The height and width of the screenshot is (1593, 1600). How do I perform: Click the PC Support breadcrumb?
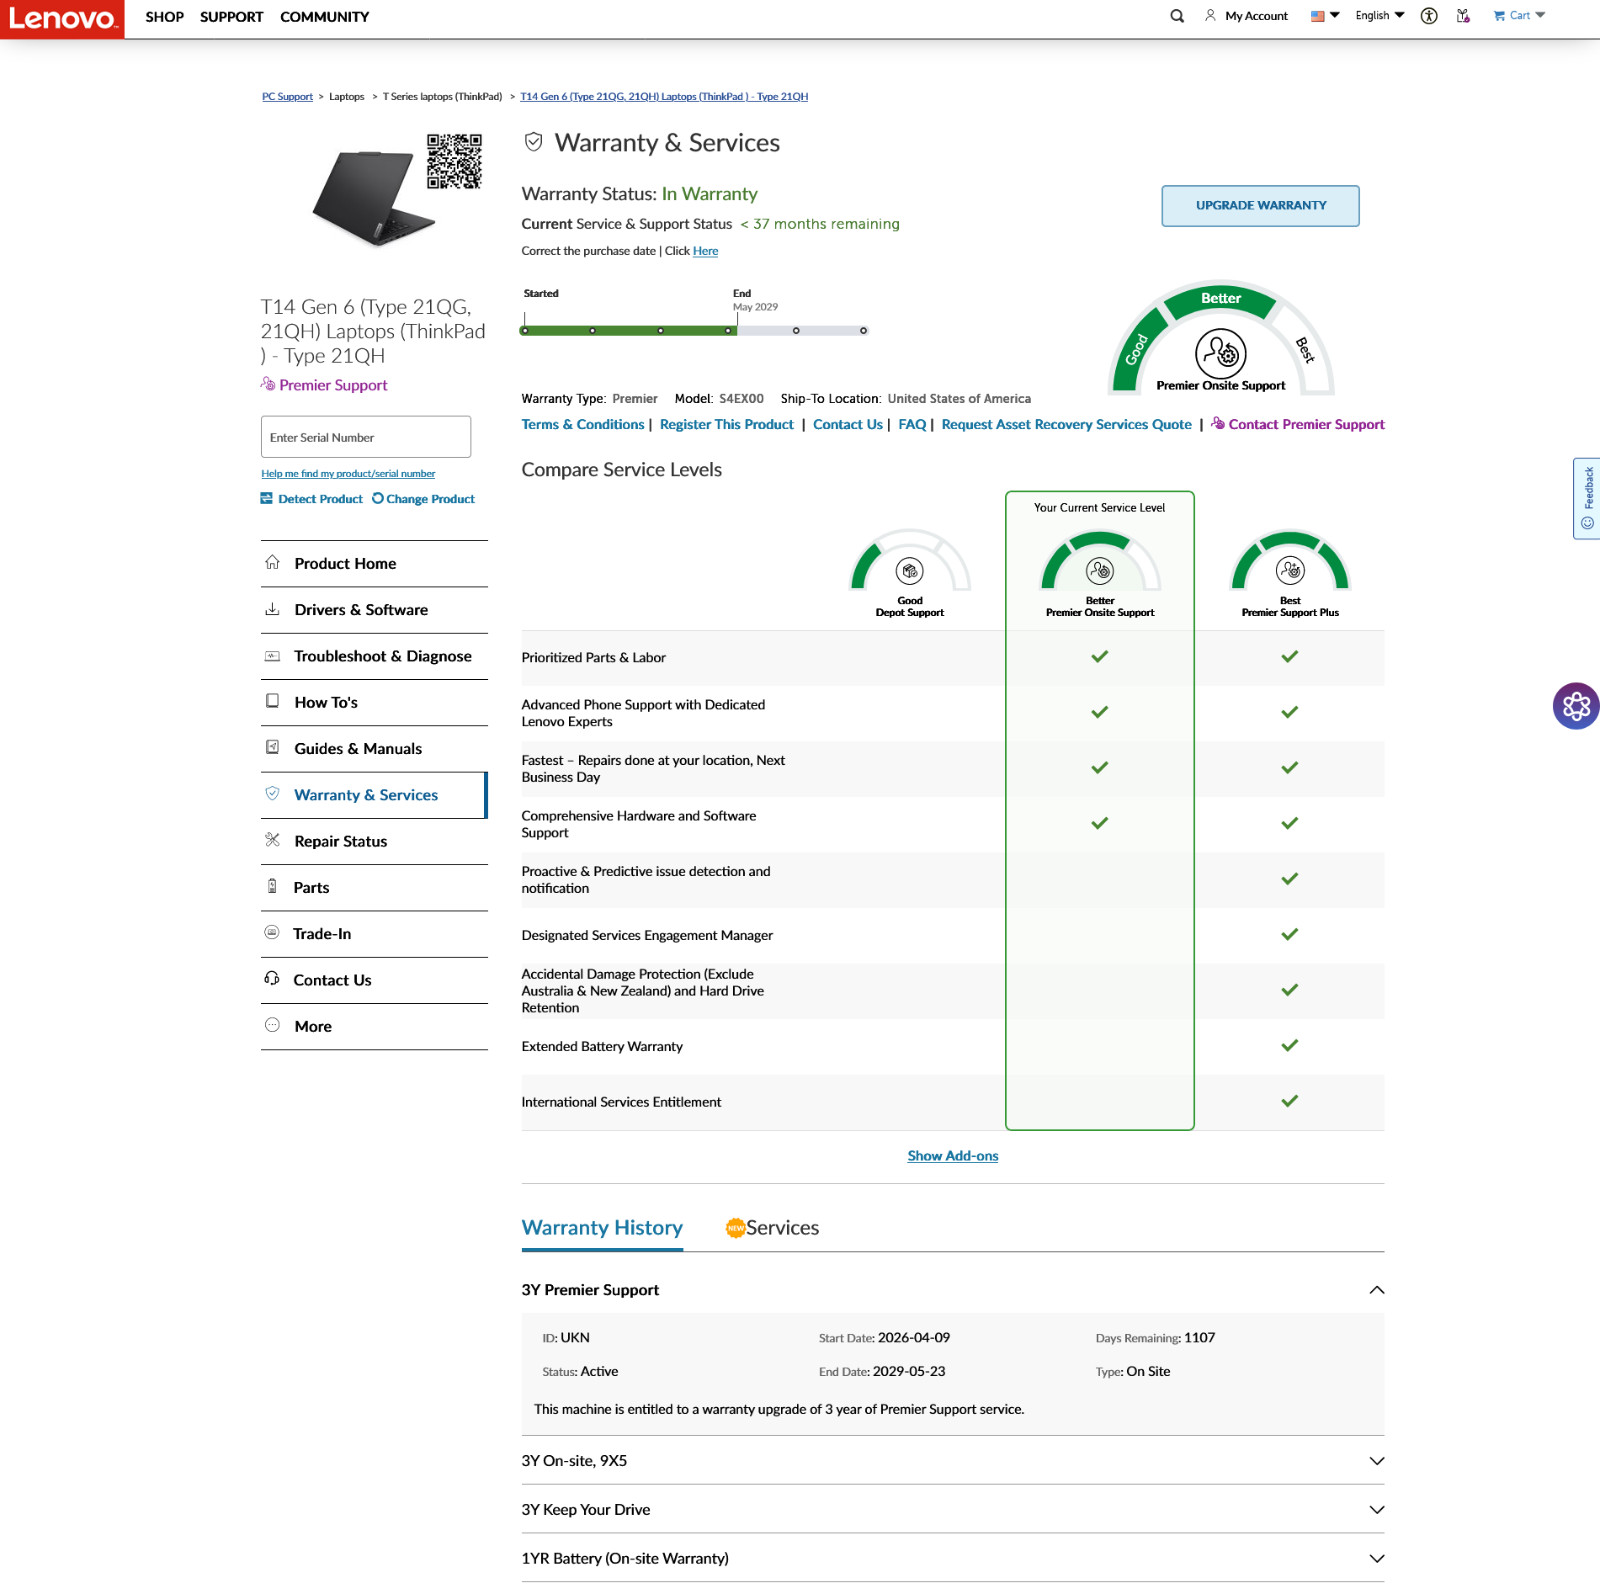[287, 97]
